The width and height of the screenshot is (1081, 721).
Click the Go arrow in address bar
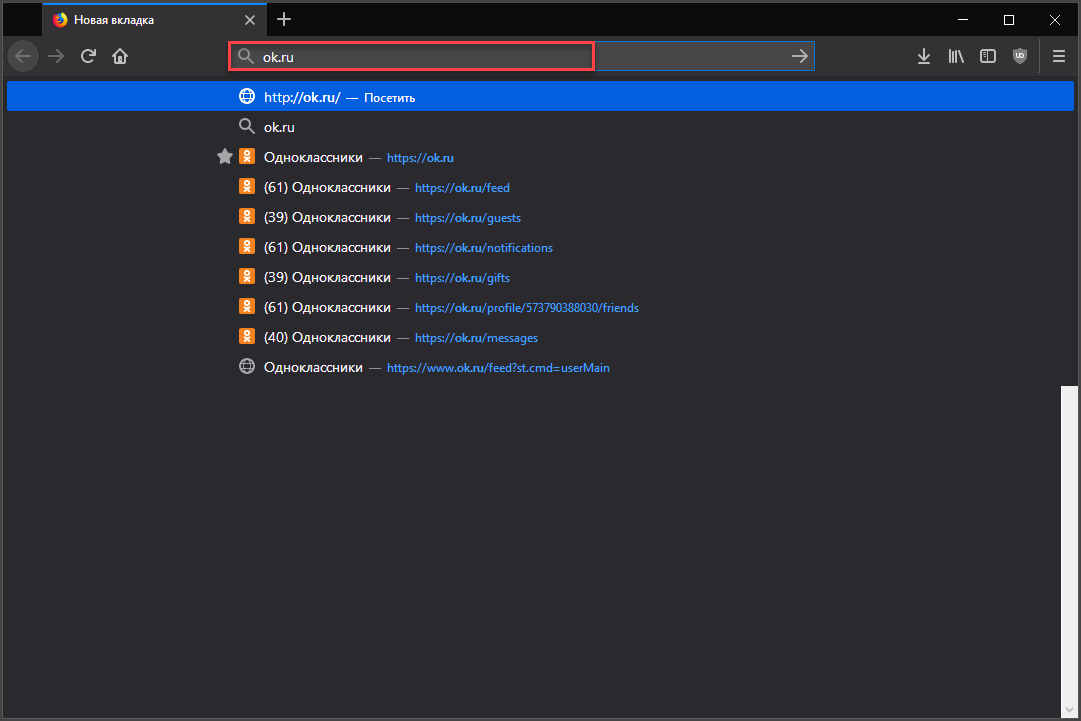tap(799, 57)
